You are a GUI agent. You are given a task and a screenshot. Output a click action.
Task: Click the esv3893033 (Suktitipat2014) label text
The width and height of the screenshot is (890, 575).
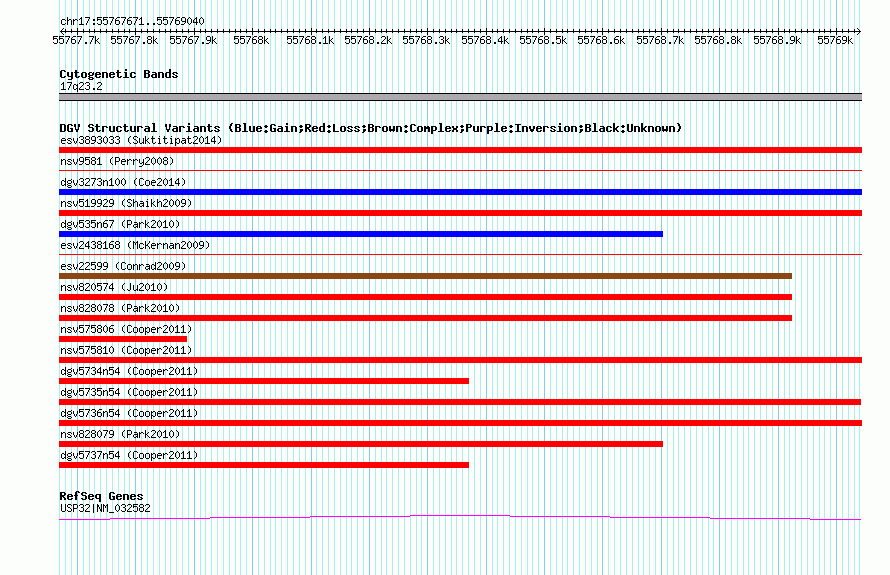click(141, 140)
